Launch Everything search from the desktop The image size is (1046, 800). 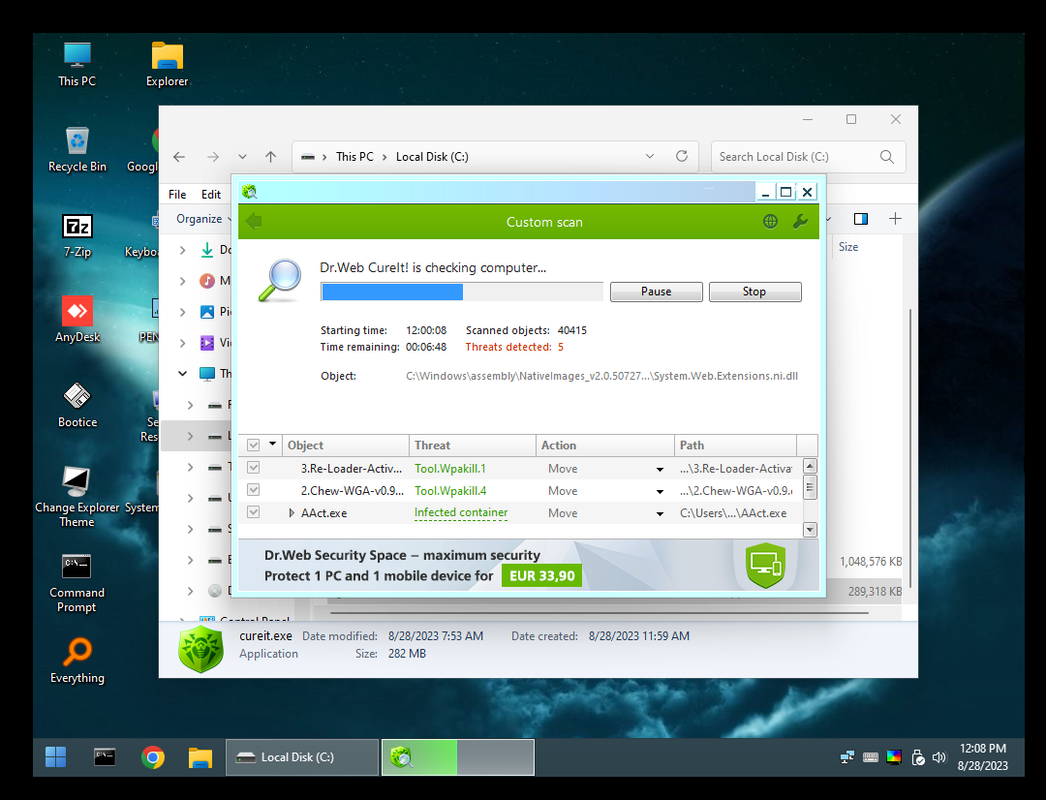pos(77,661)
